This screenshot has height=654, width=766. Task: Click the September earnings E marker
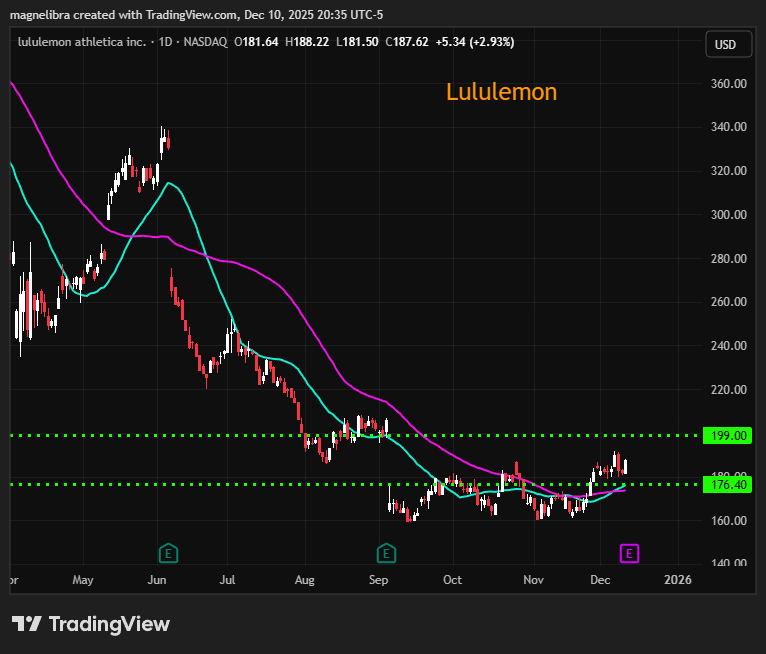pyautogui.click(x=386, y=553)
